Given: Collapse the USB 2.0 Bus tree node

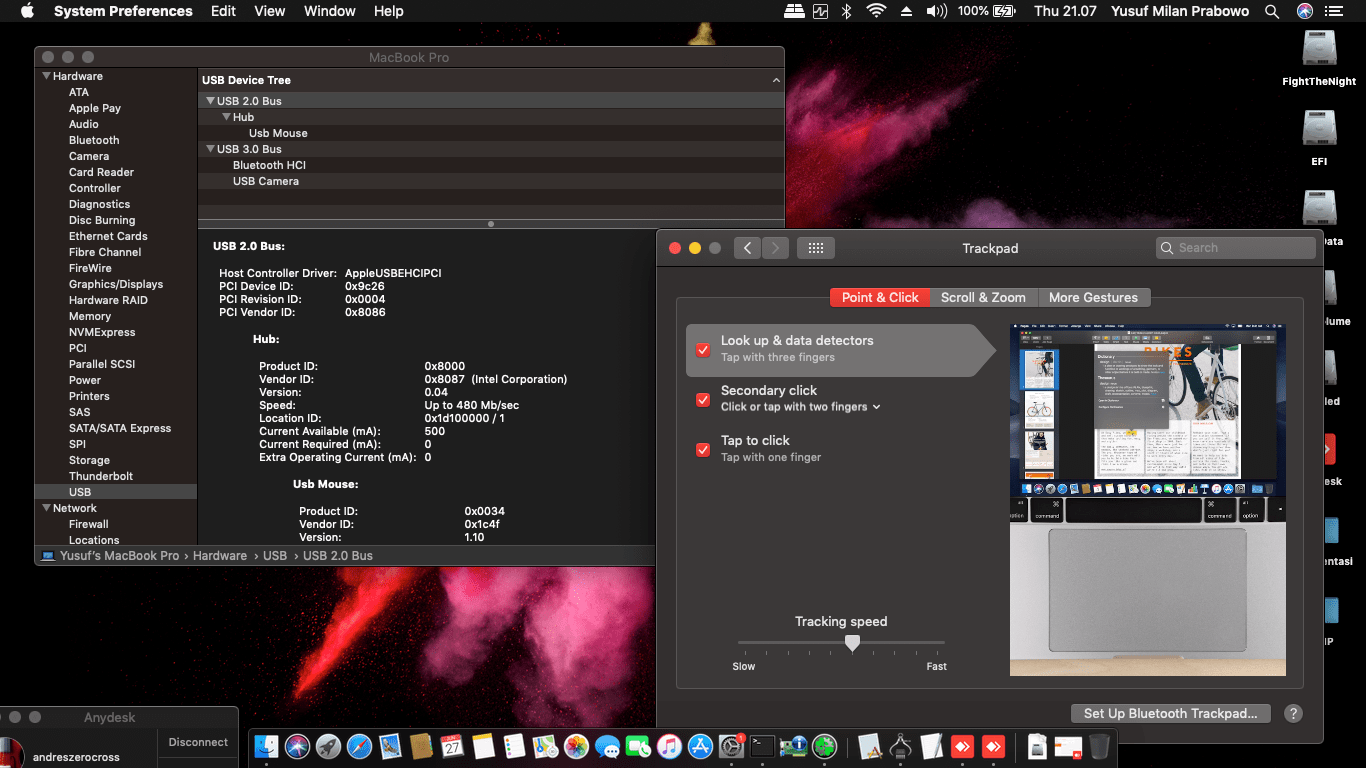Looking at the screenshot, I should click(x=210, y=101).
